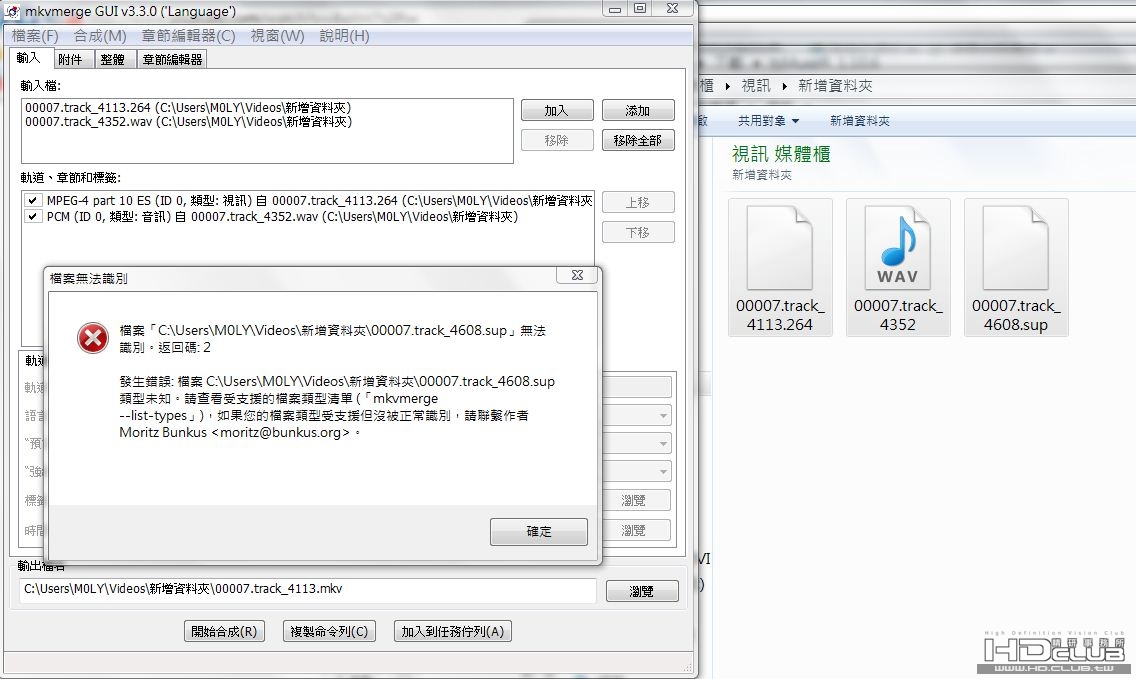Expand the third track option dropdown arrow
The height and width of the screenshot is (679, 1136).
point(663,472)
